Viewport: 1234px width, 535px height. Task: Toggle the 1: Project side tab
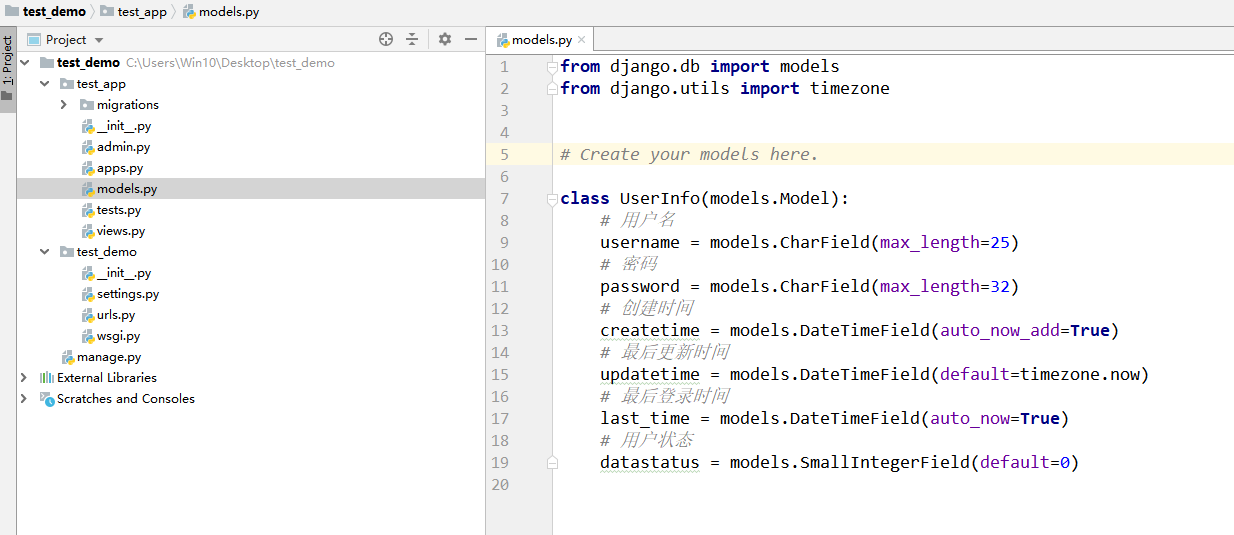tap(7, 69)
